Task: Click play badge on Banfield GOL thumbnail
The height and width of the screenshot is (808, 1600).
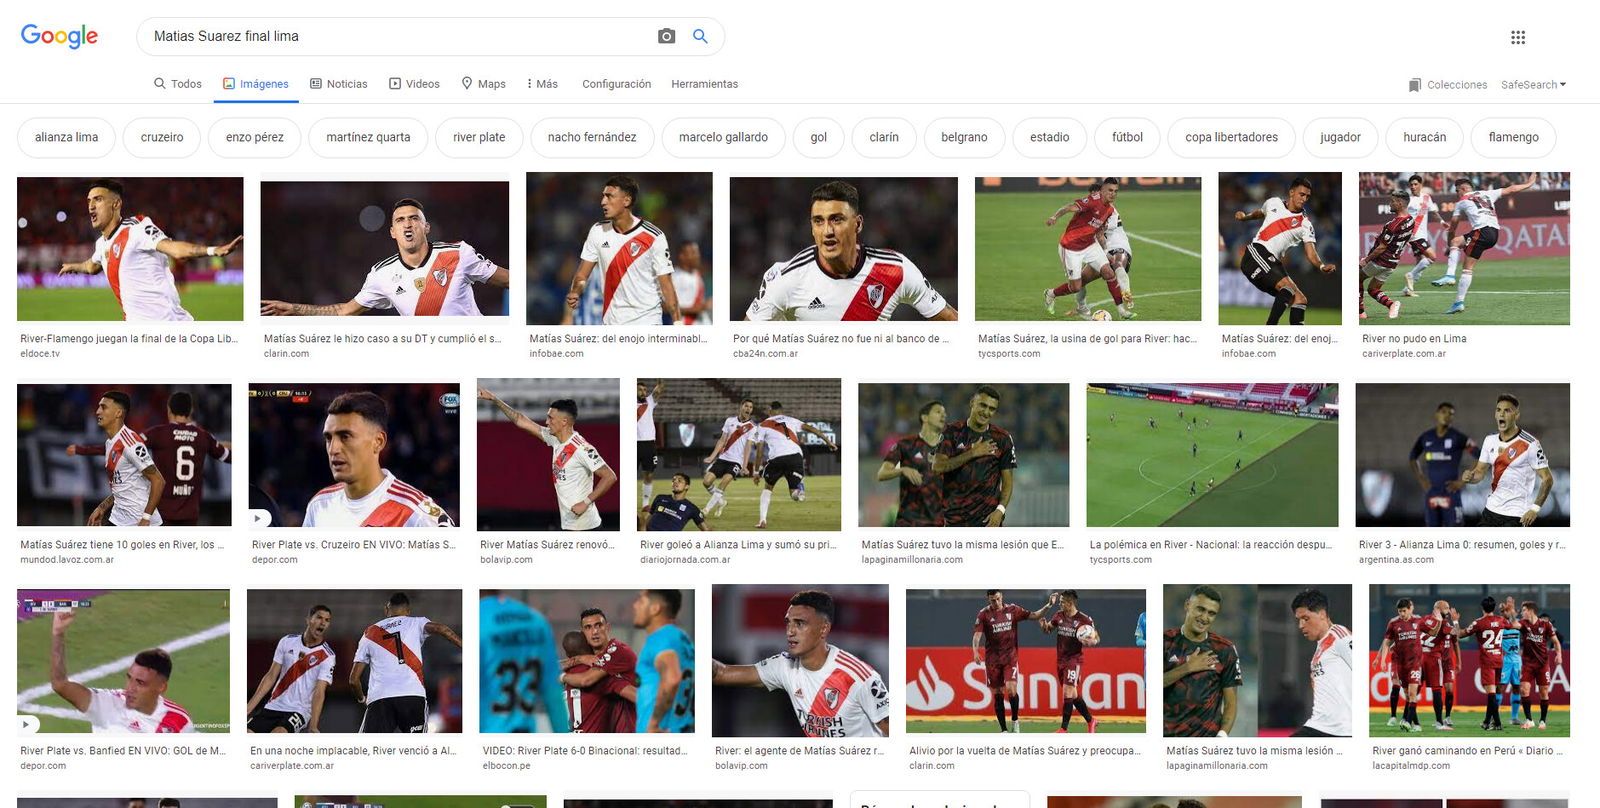Action: [27, 724]
